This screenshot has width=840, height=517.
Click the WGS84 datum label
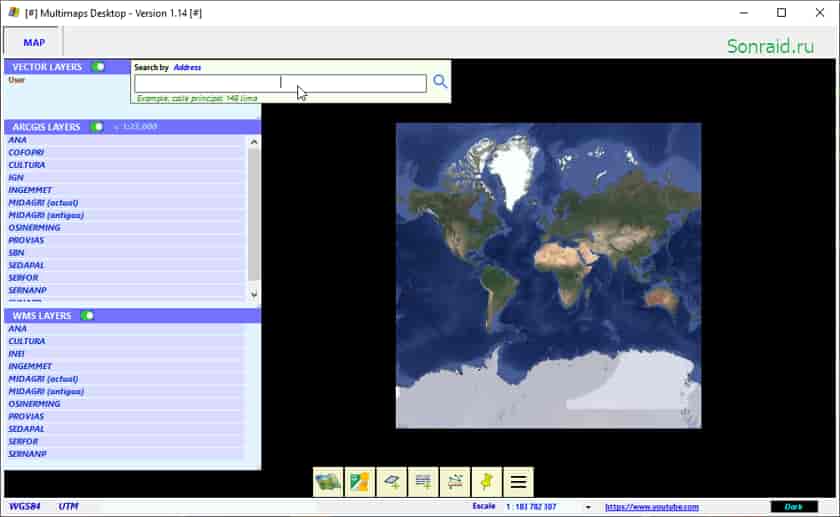point(25,506)
